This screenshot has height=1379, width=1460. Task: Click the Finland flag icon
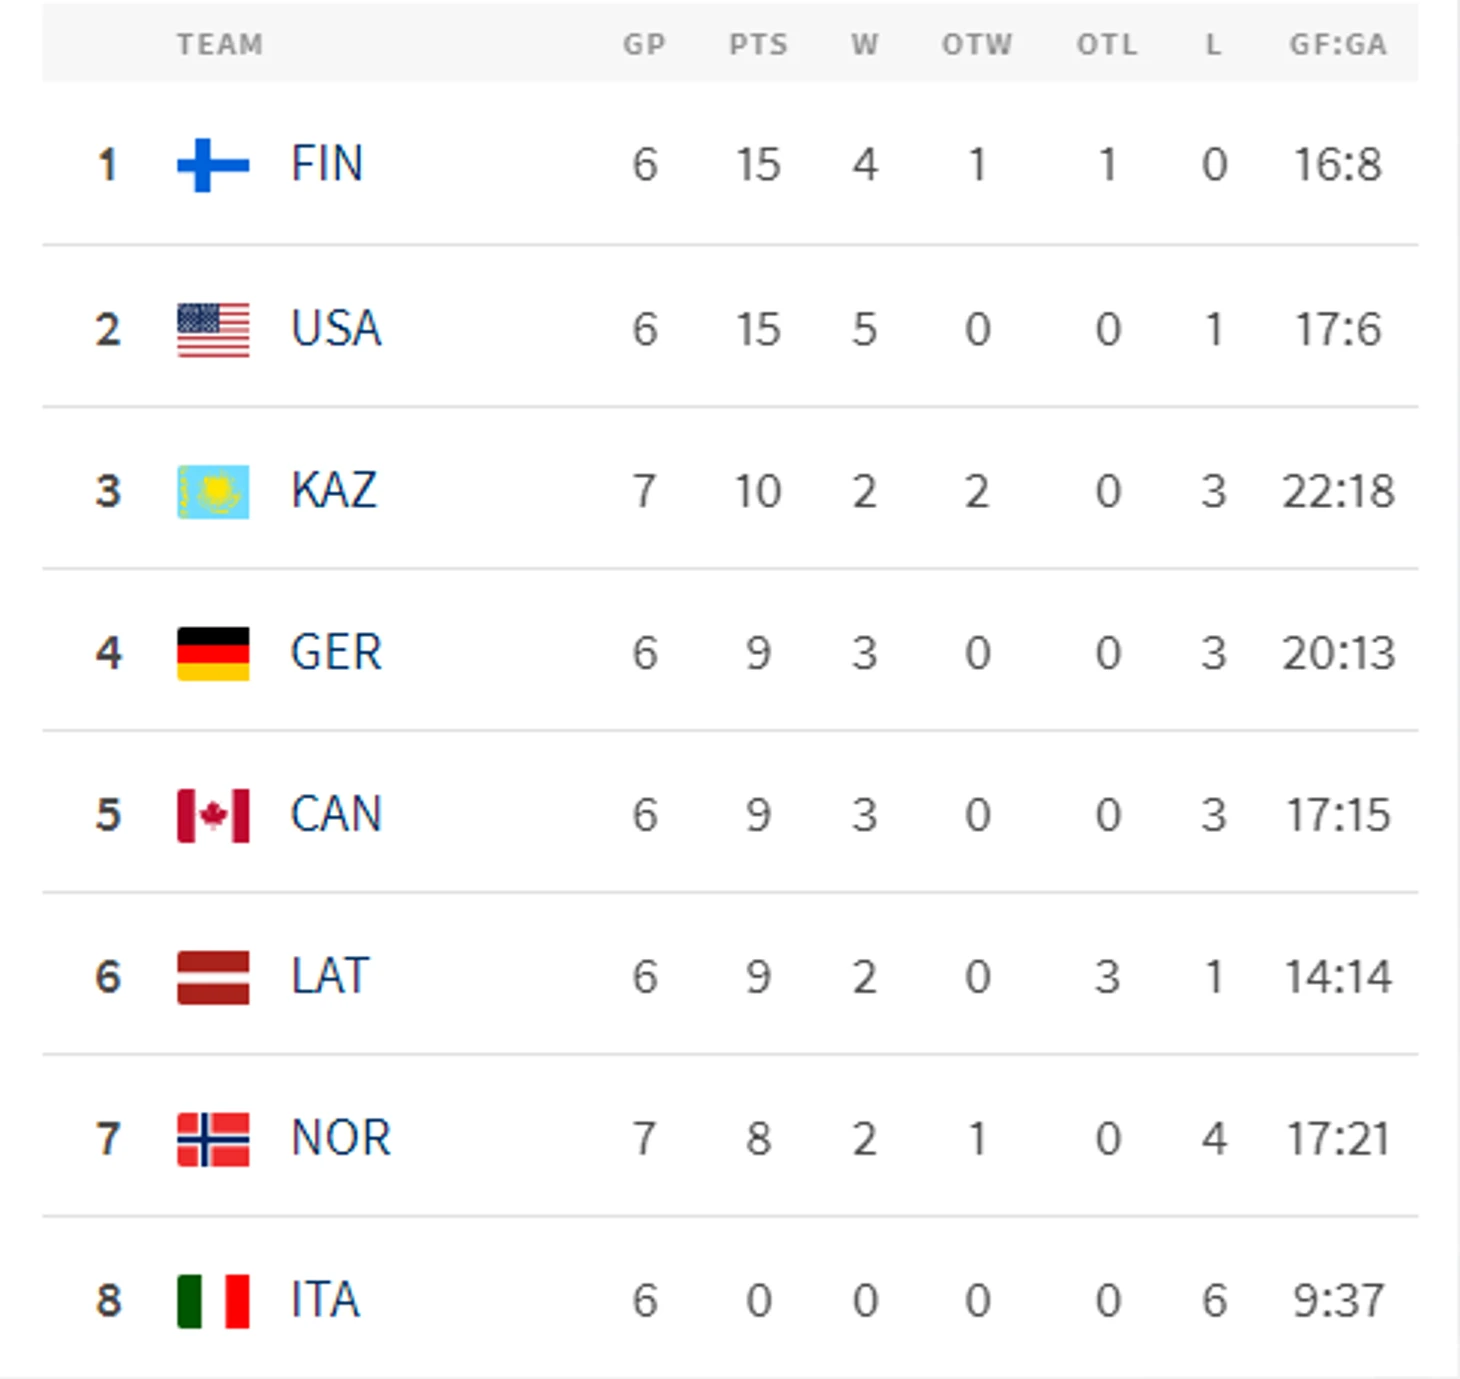tap(213, 165)
